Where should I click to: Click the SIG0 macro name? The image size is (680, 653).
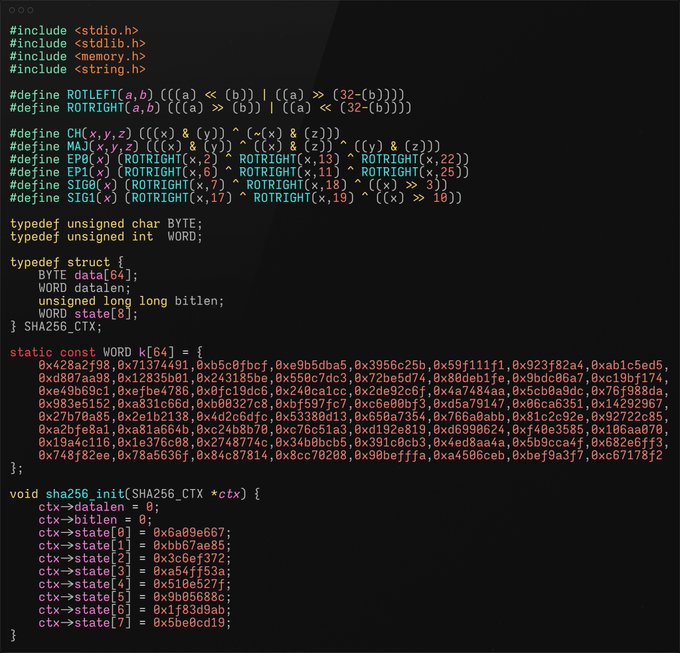[x=81, y=185]
